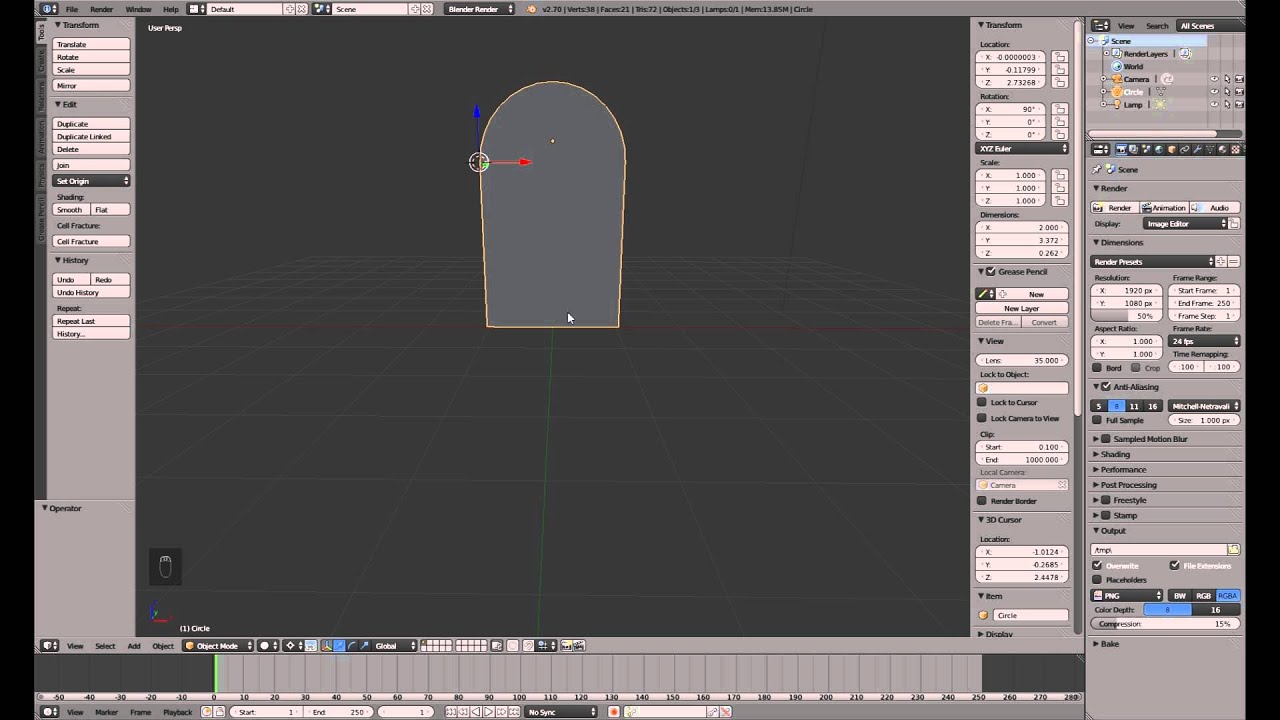This screenshot has height=720, width=1280.
Task: Open the Set Origin dropdown
Action: 91,181
